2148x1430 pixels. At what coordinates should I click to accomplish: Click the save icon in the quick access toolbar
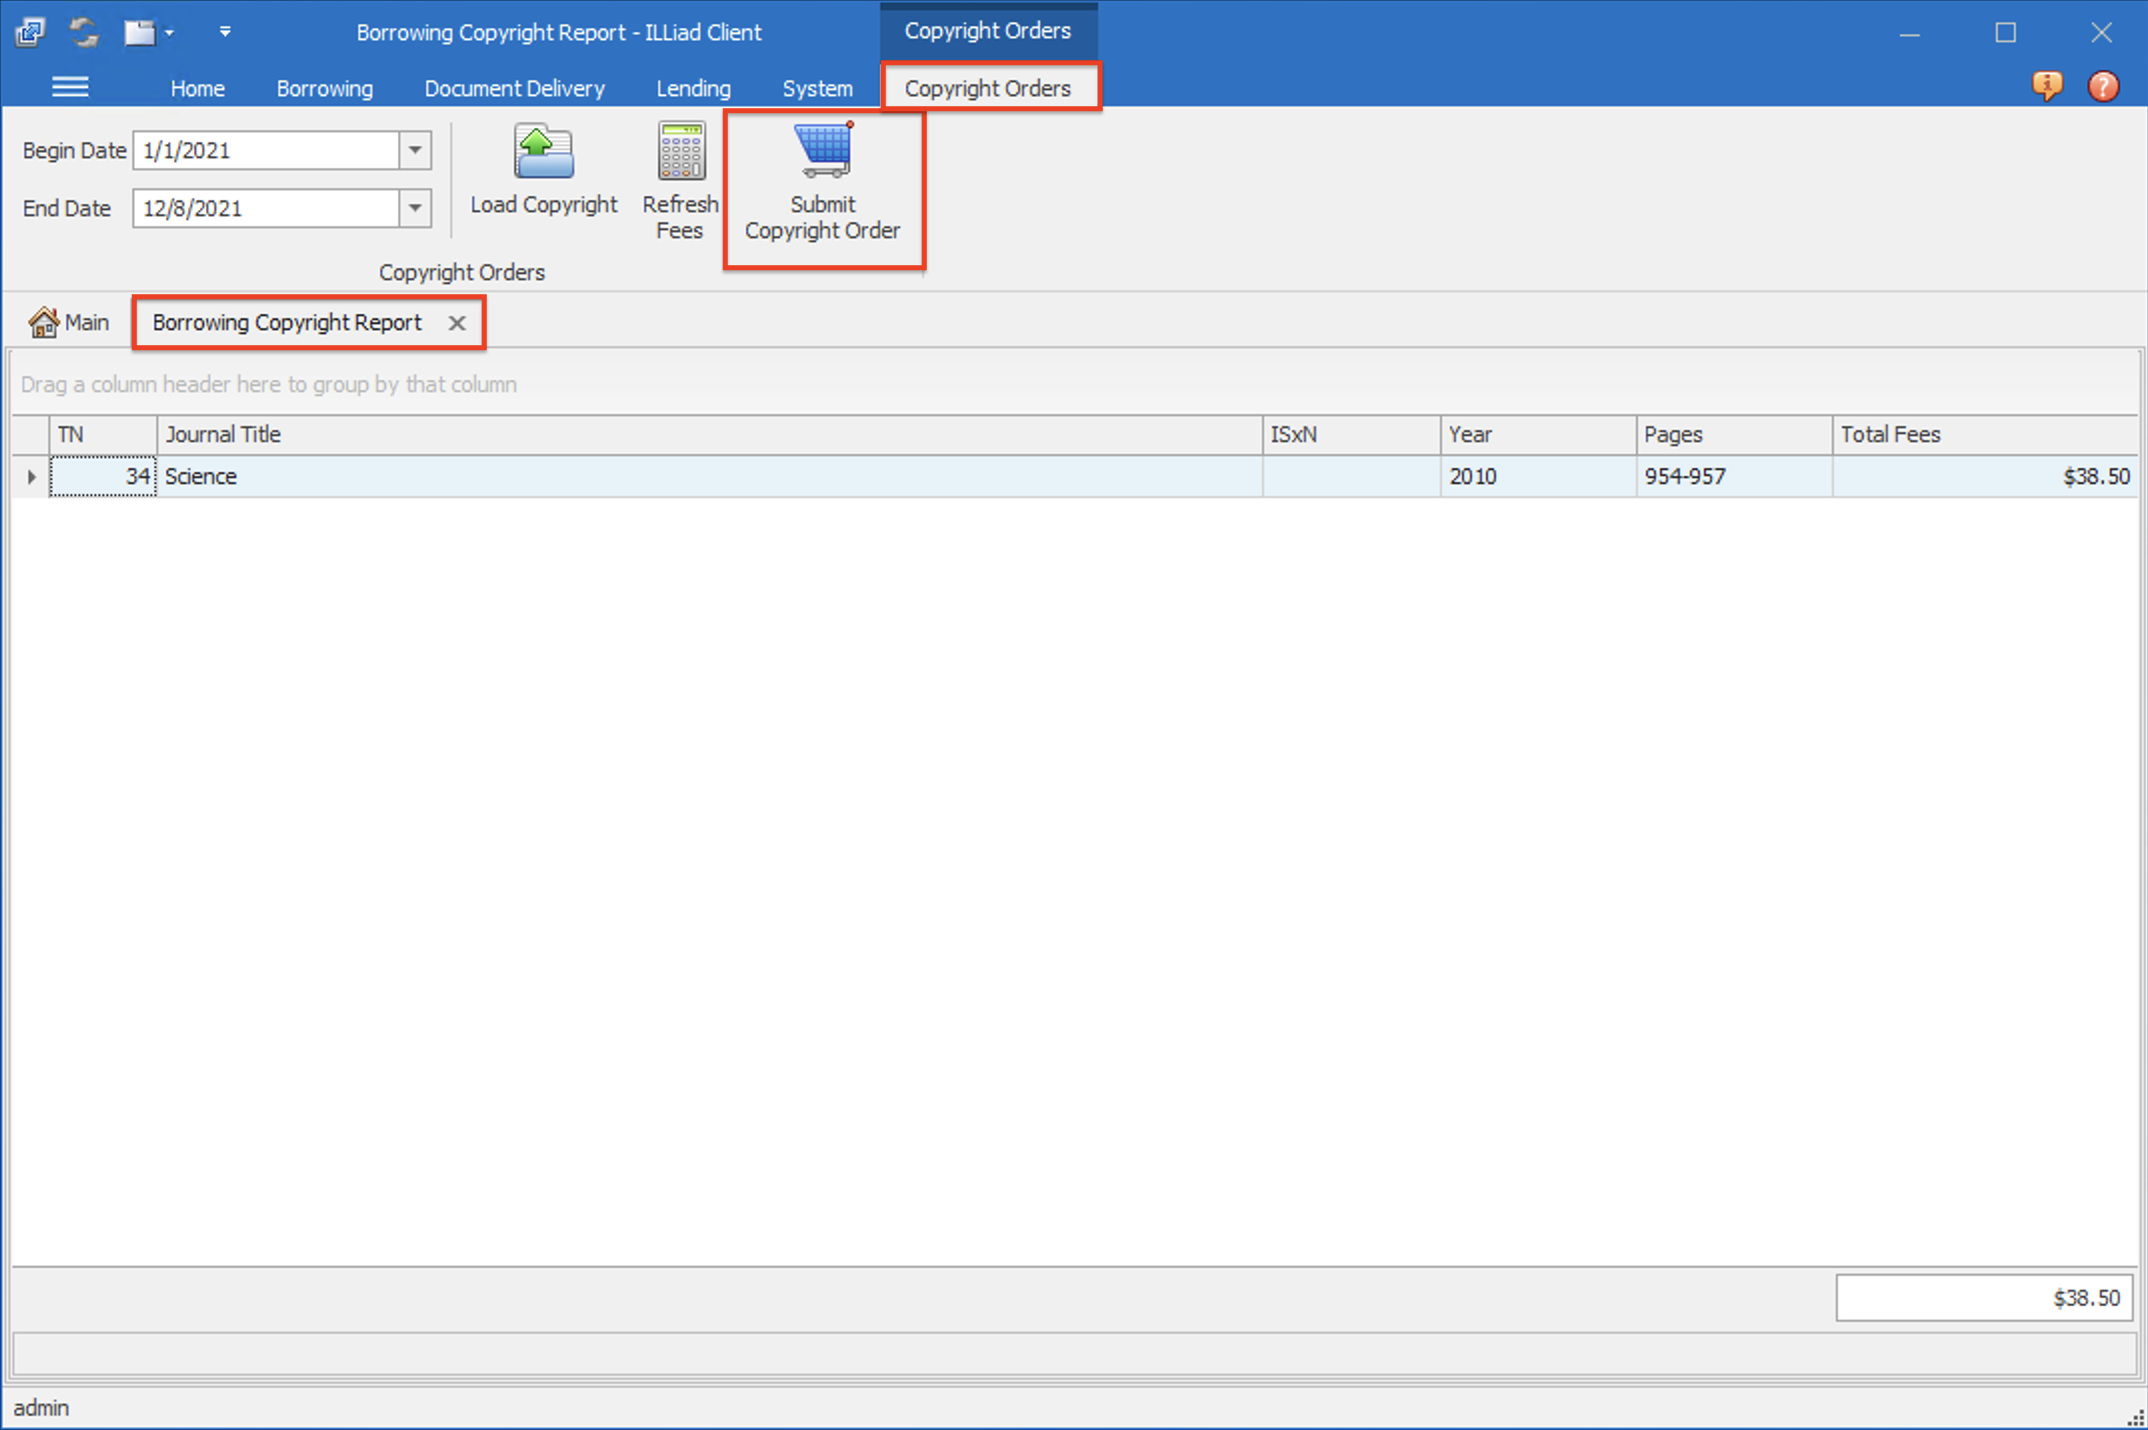click(140, 31)
